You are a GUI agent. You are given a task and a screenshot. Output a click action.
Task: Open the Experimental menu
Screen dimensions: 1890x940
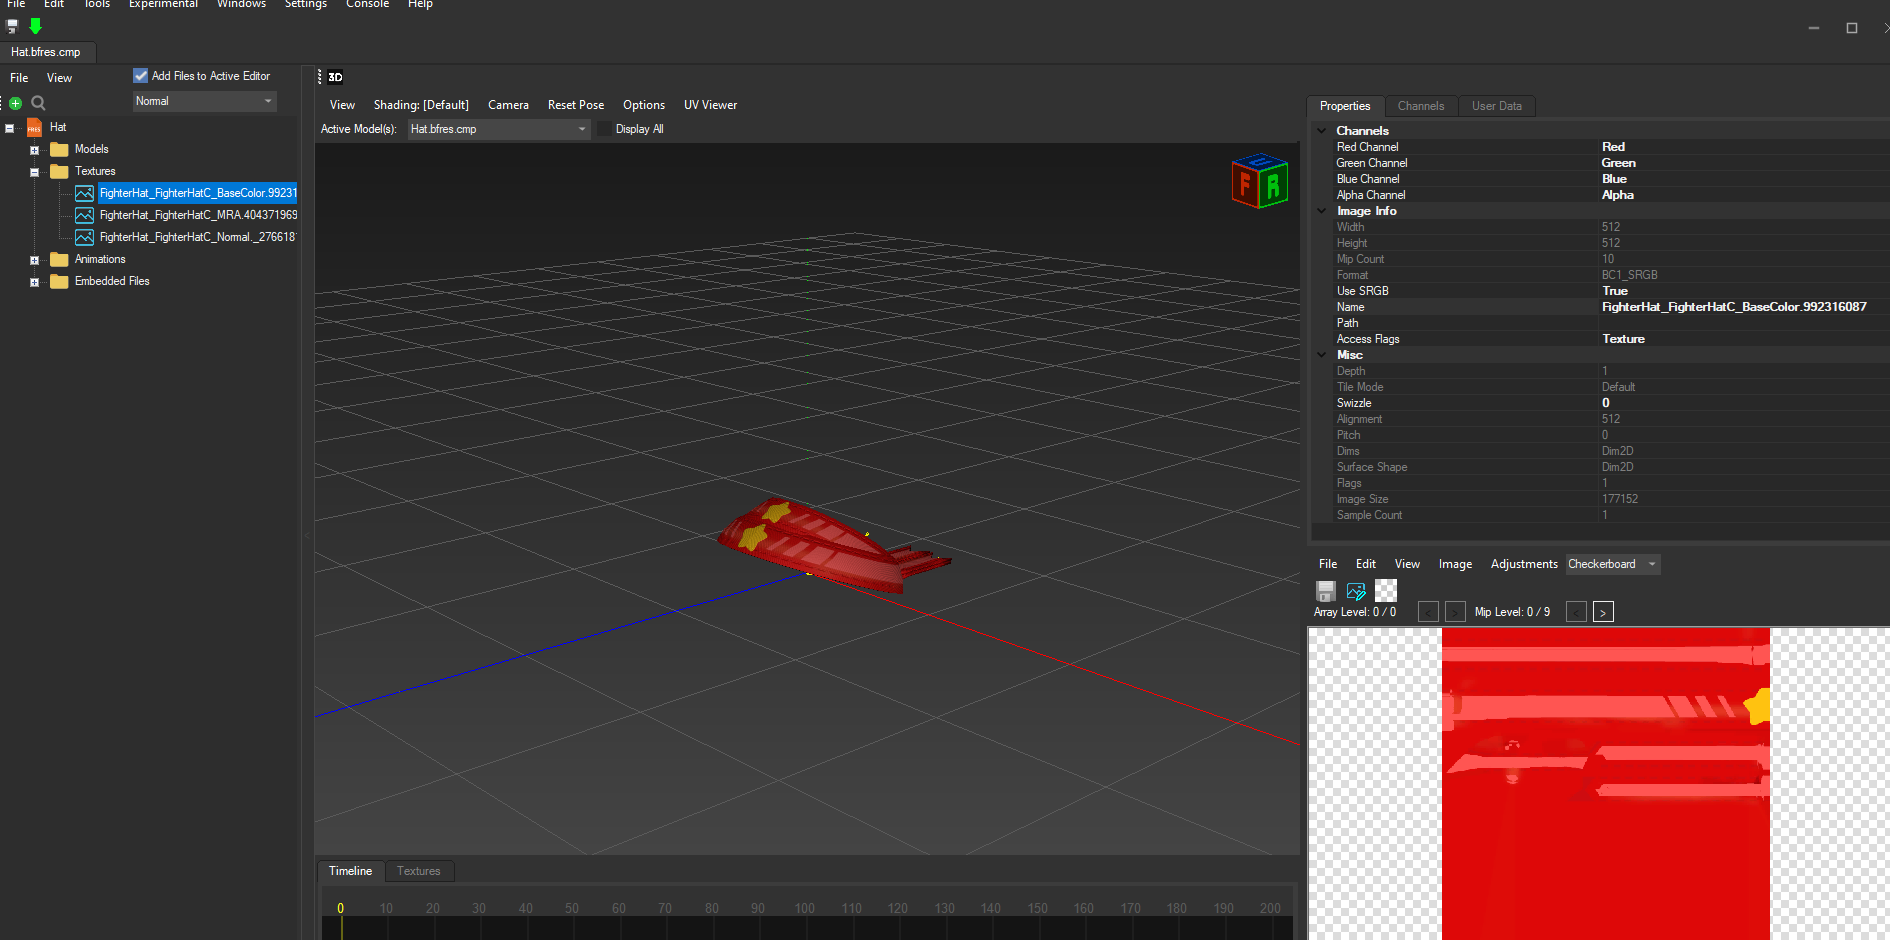tap(162, 5)
